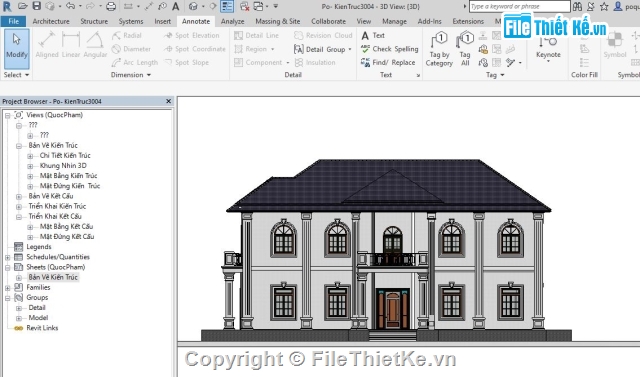Click the Tag All tool
The width and height of the screenshot is (640, 377).
pos(465,49)
